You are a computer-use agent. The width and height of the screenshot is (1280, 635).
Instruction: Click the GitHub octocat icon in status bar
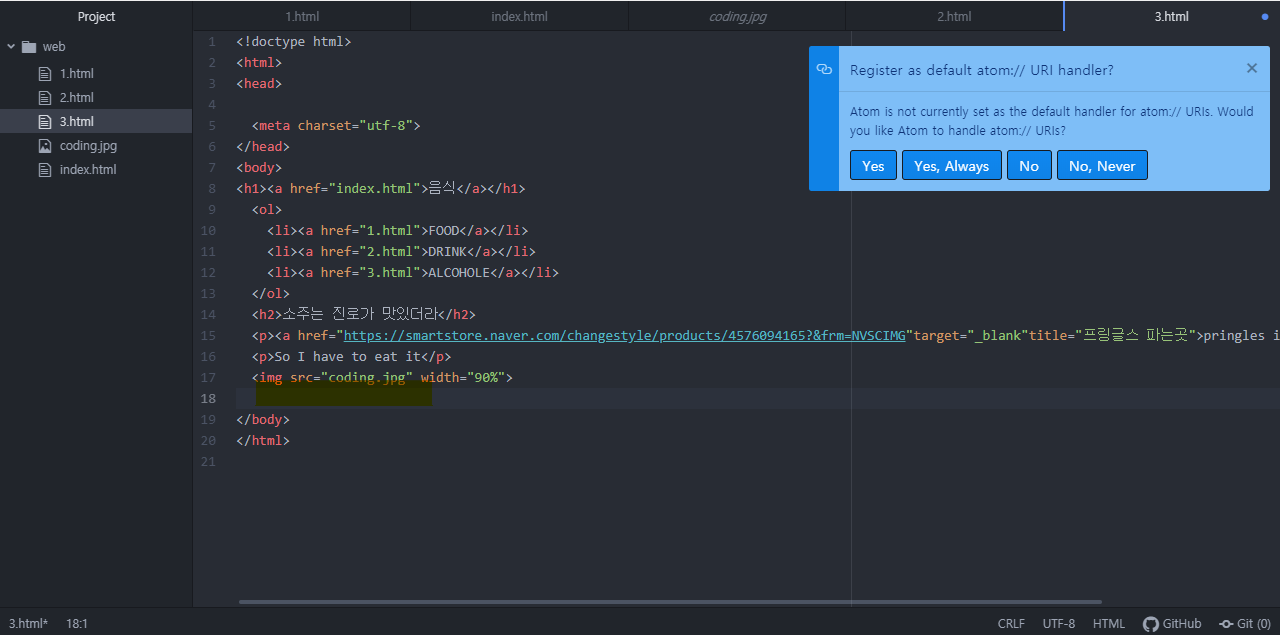[1151, 624]
